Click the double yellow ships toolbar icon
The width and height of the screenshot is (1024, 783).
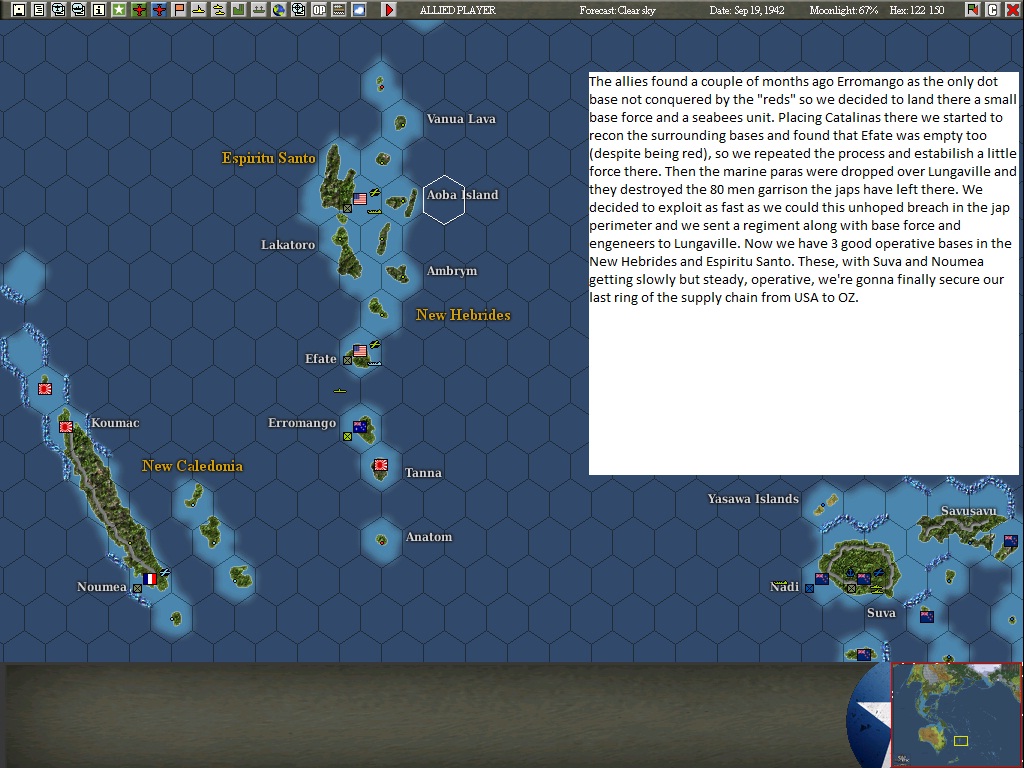(219, 10)
